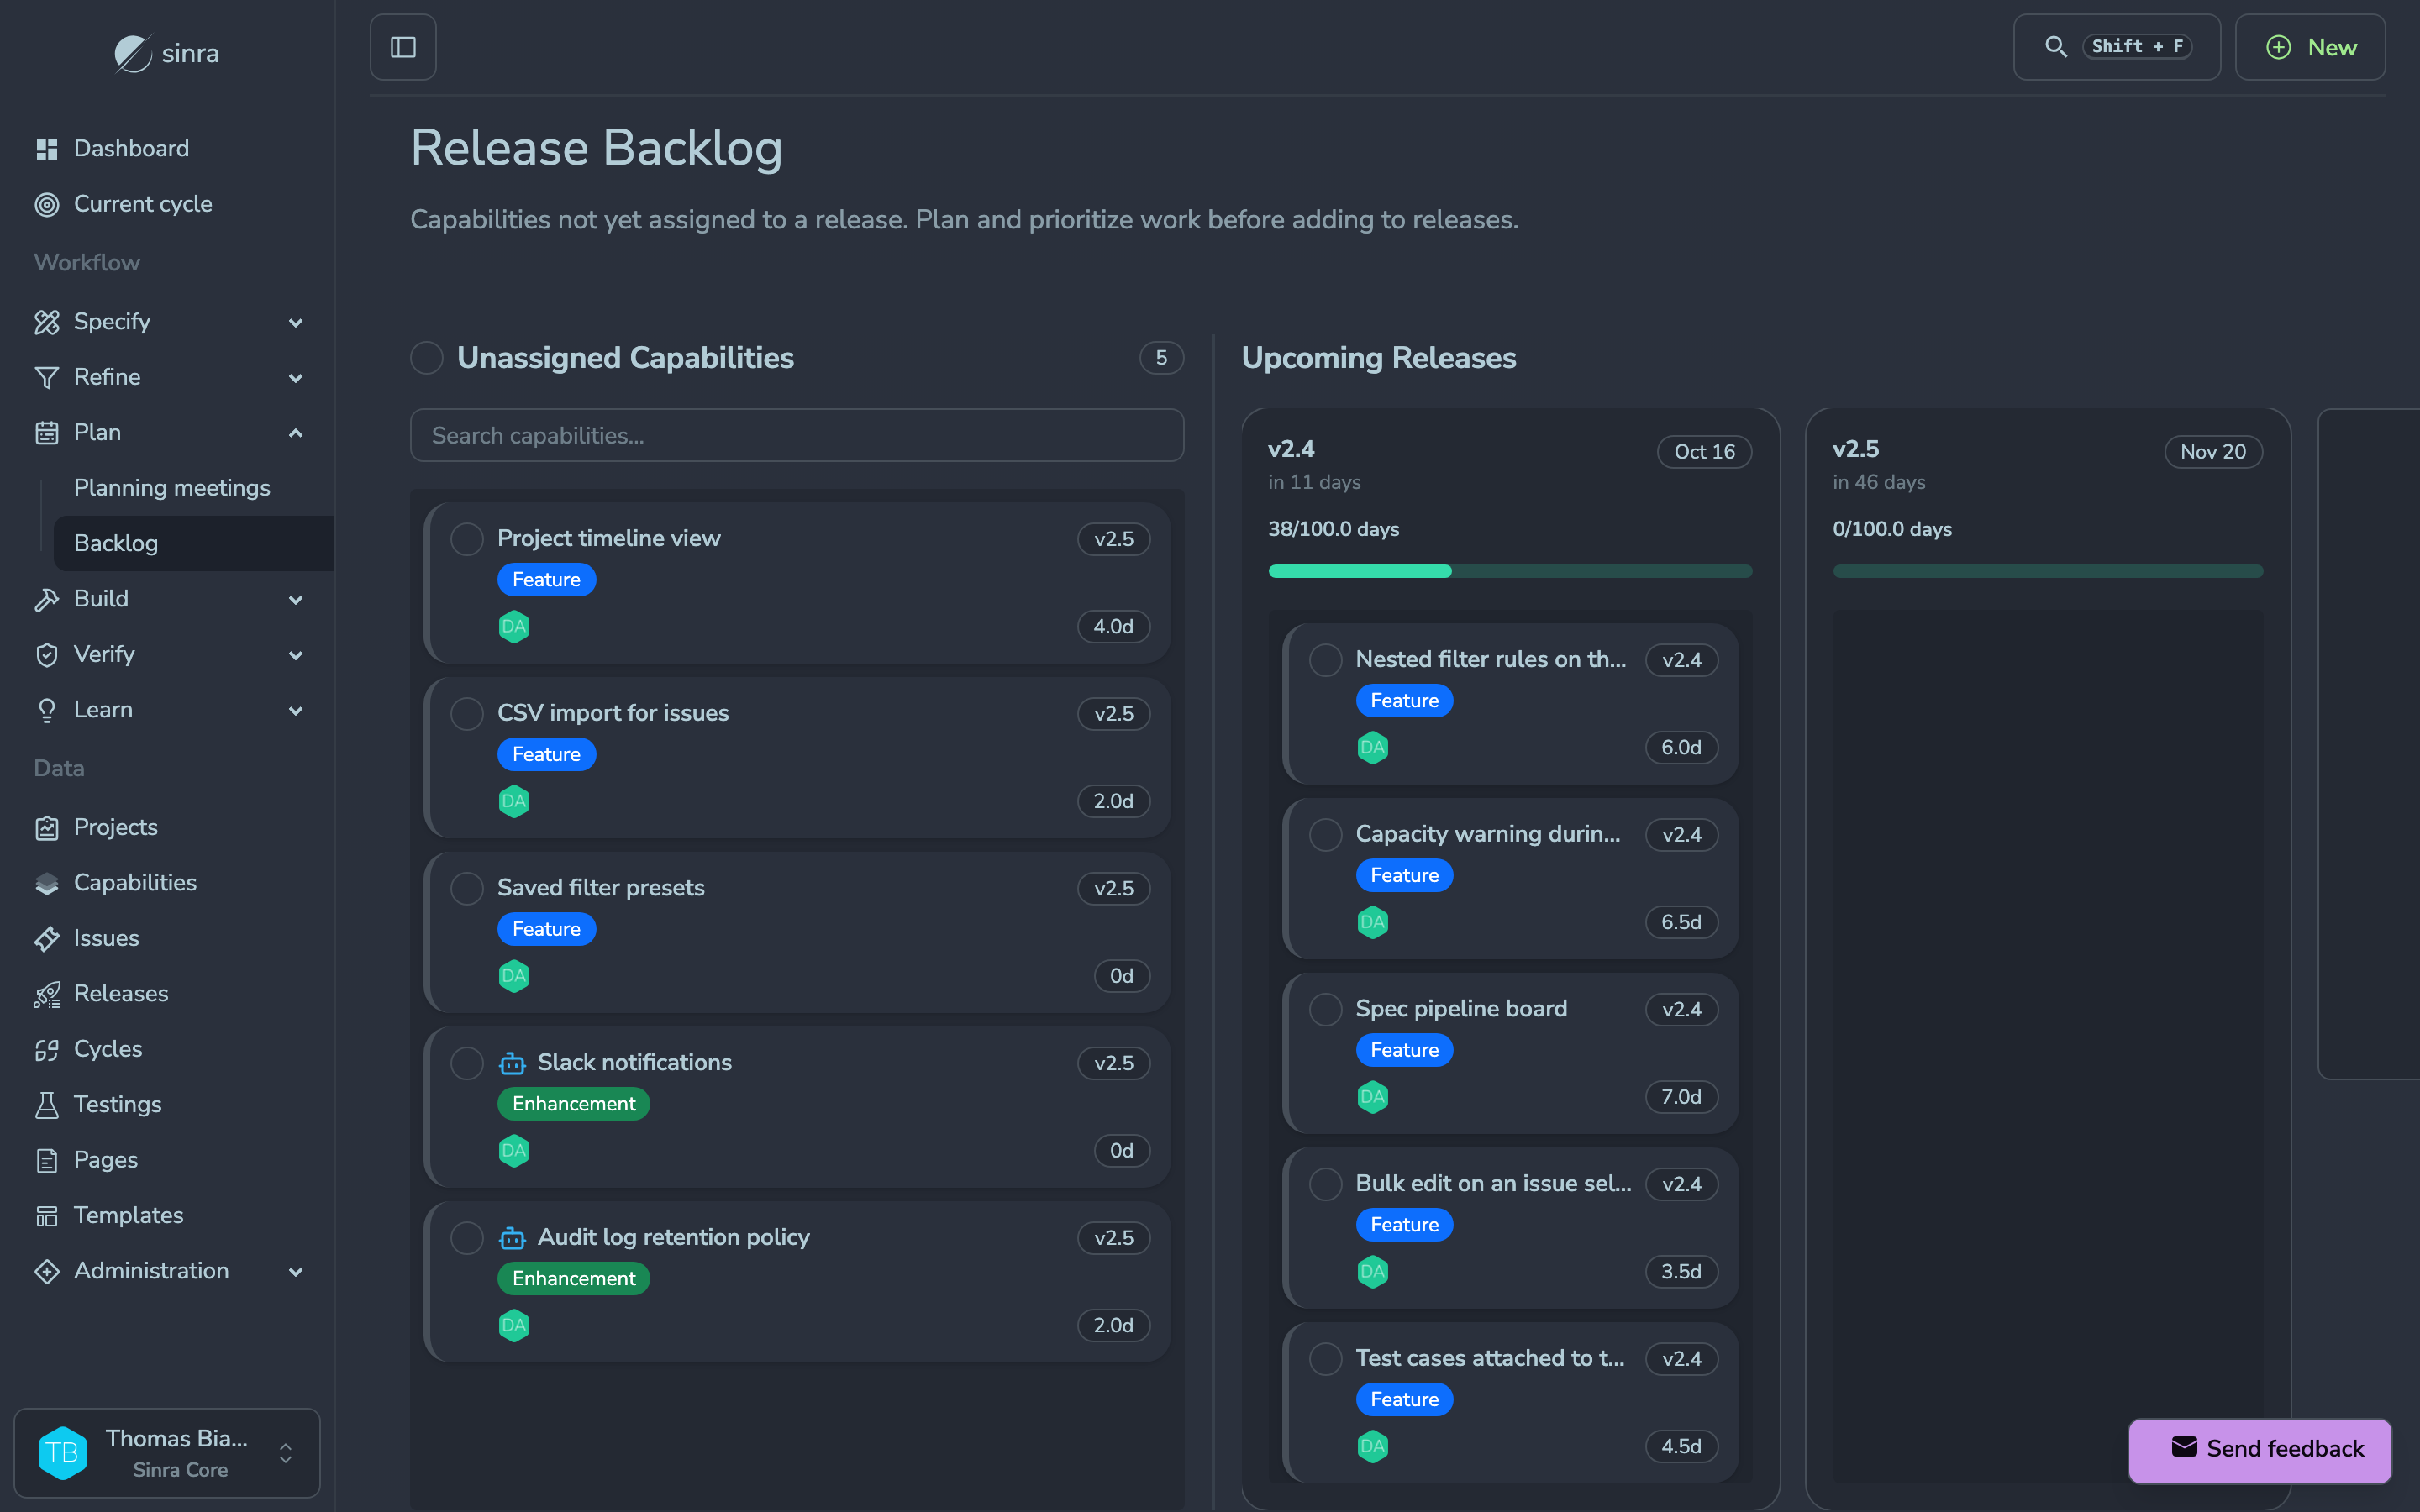The image size is (2420, 1512).
Task: Click the Capabilities layers icon
Action: [x=46, y=883]
